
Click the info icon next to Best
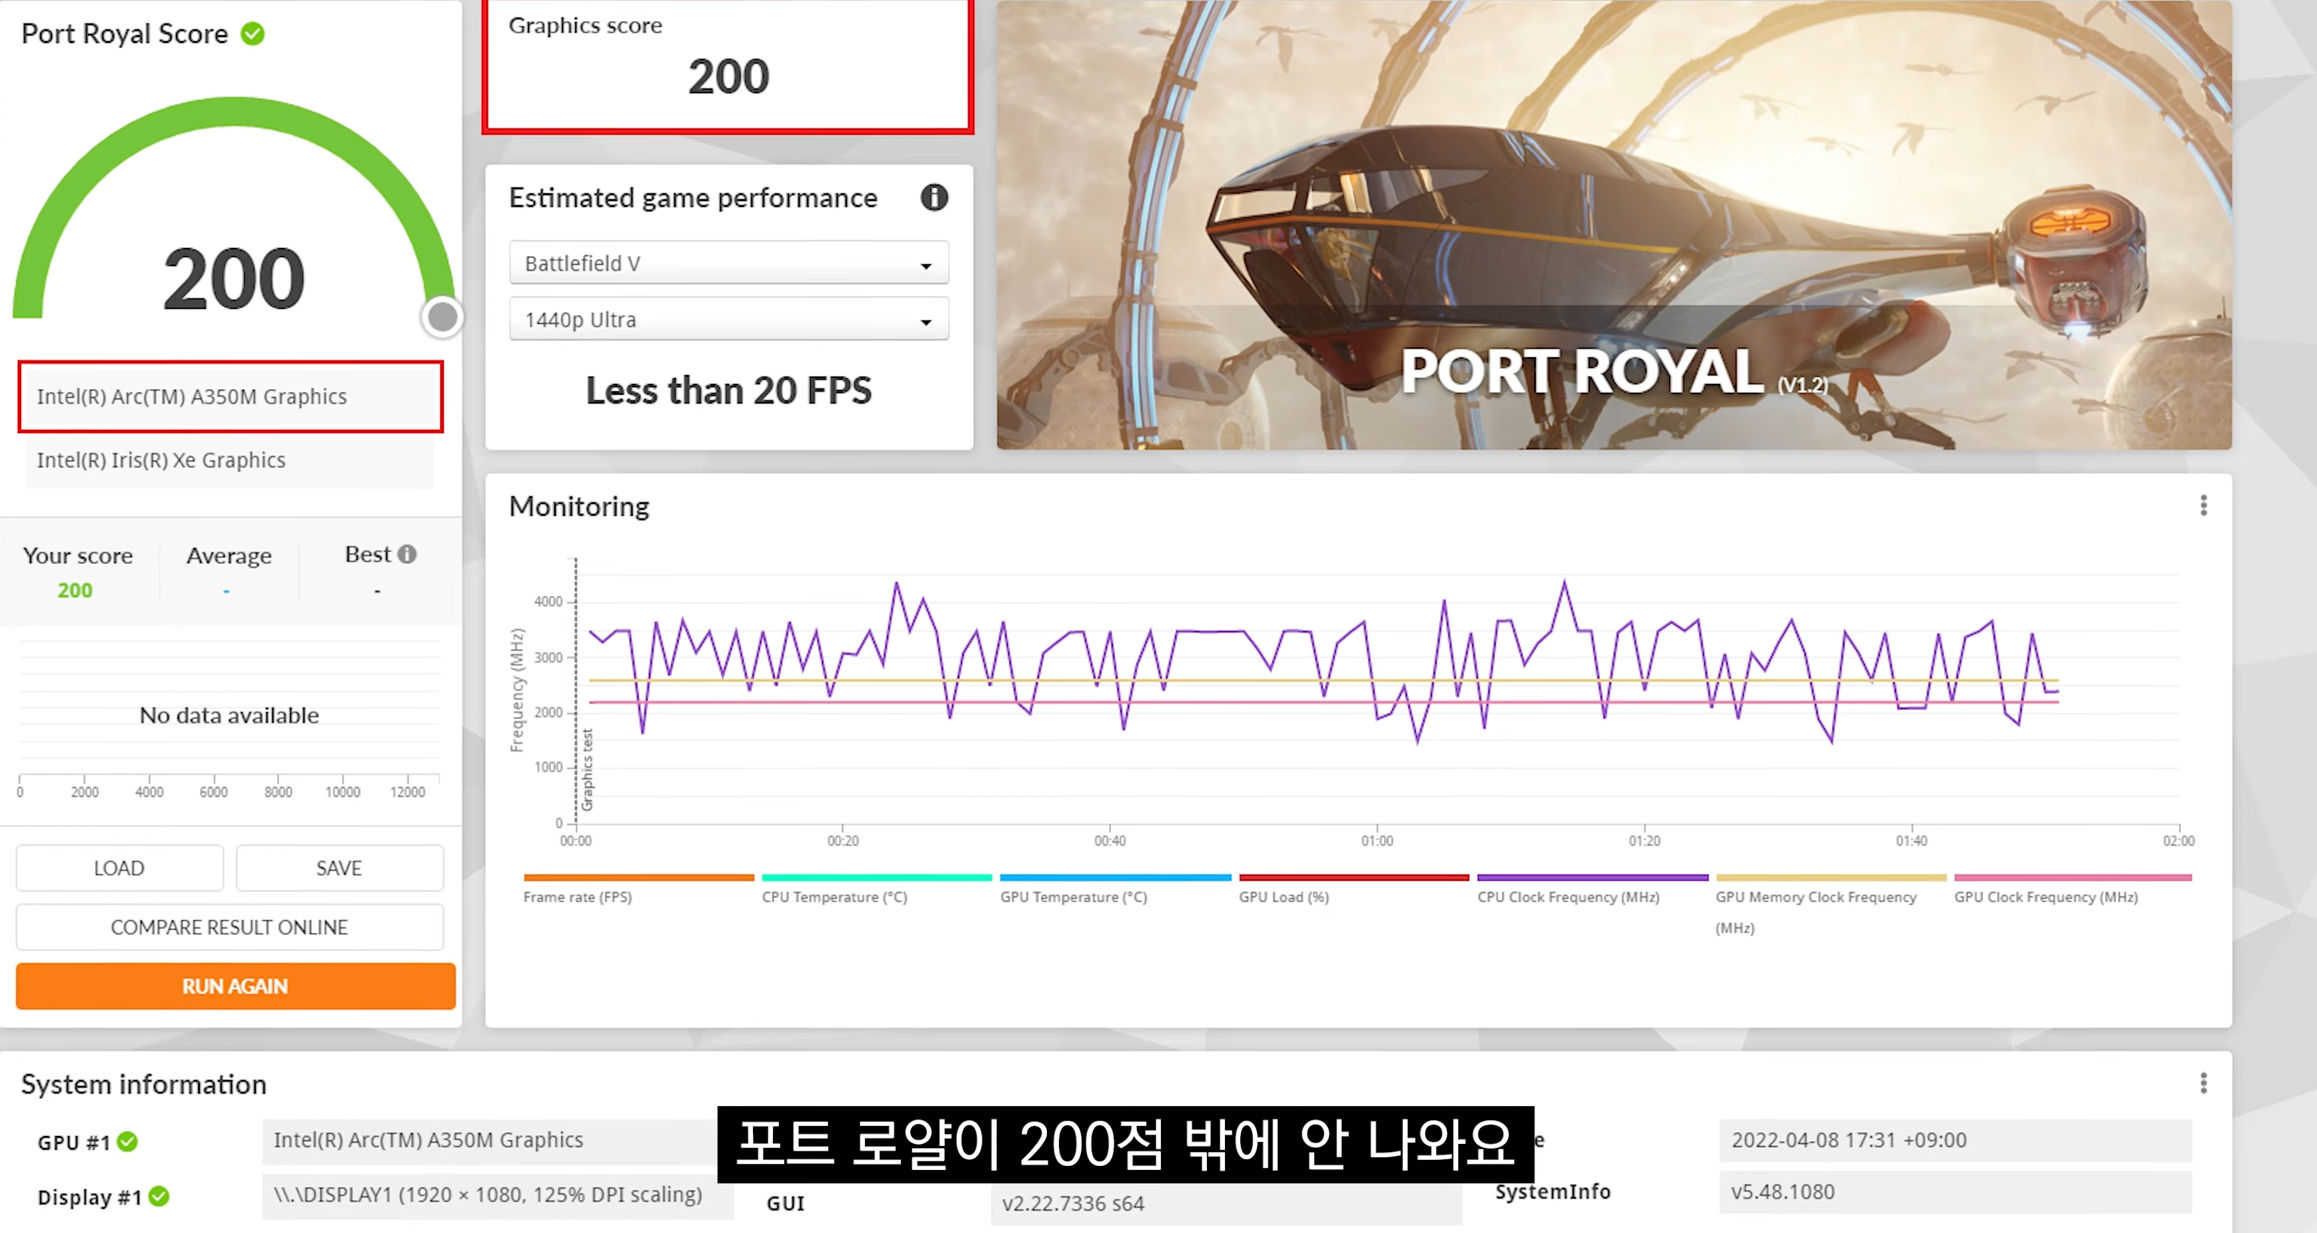pyautogui.click(x=406, y=552)
